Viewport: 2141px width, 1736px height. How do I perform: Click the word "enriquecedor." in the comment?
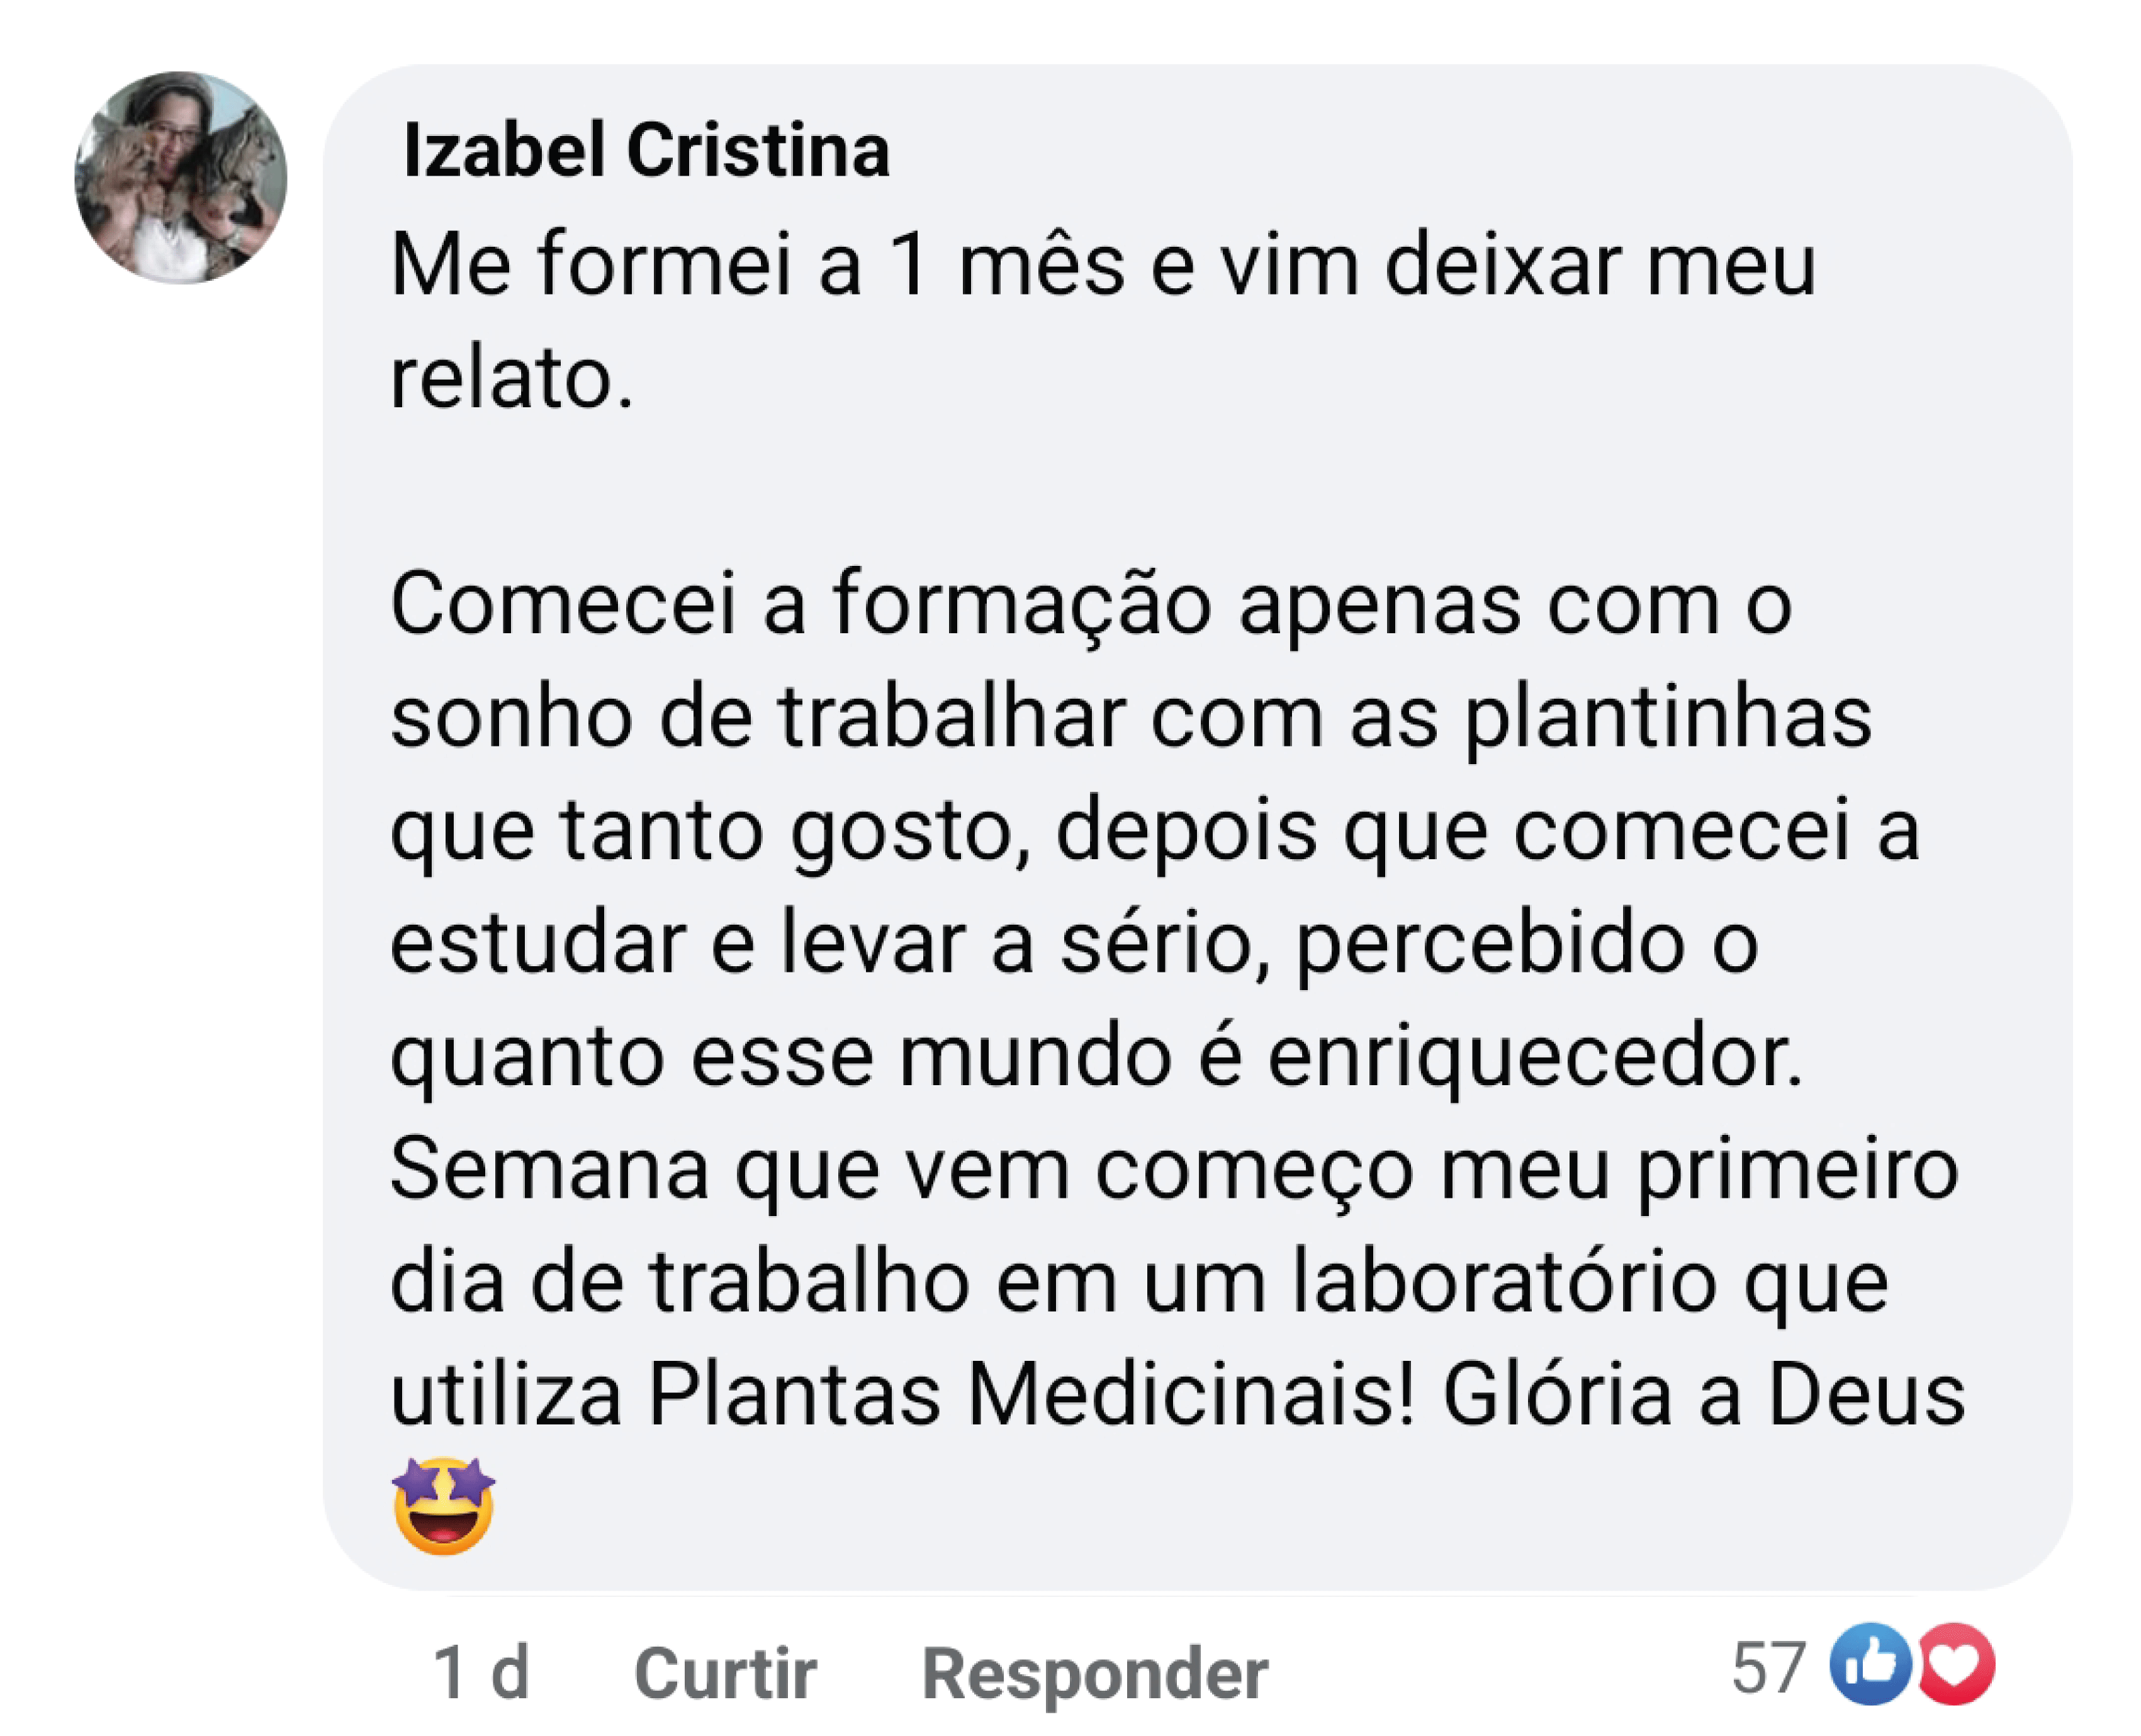pyautogui.click(x=1535, y=1058)
